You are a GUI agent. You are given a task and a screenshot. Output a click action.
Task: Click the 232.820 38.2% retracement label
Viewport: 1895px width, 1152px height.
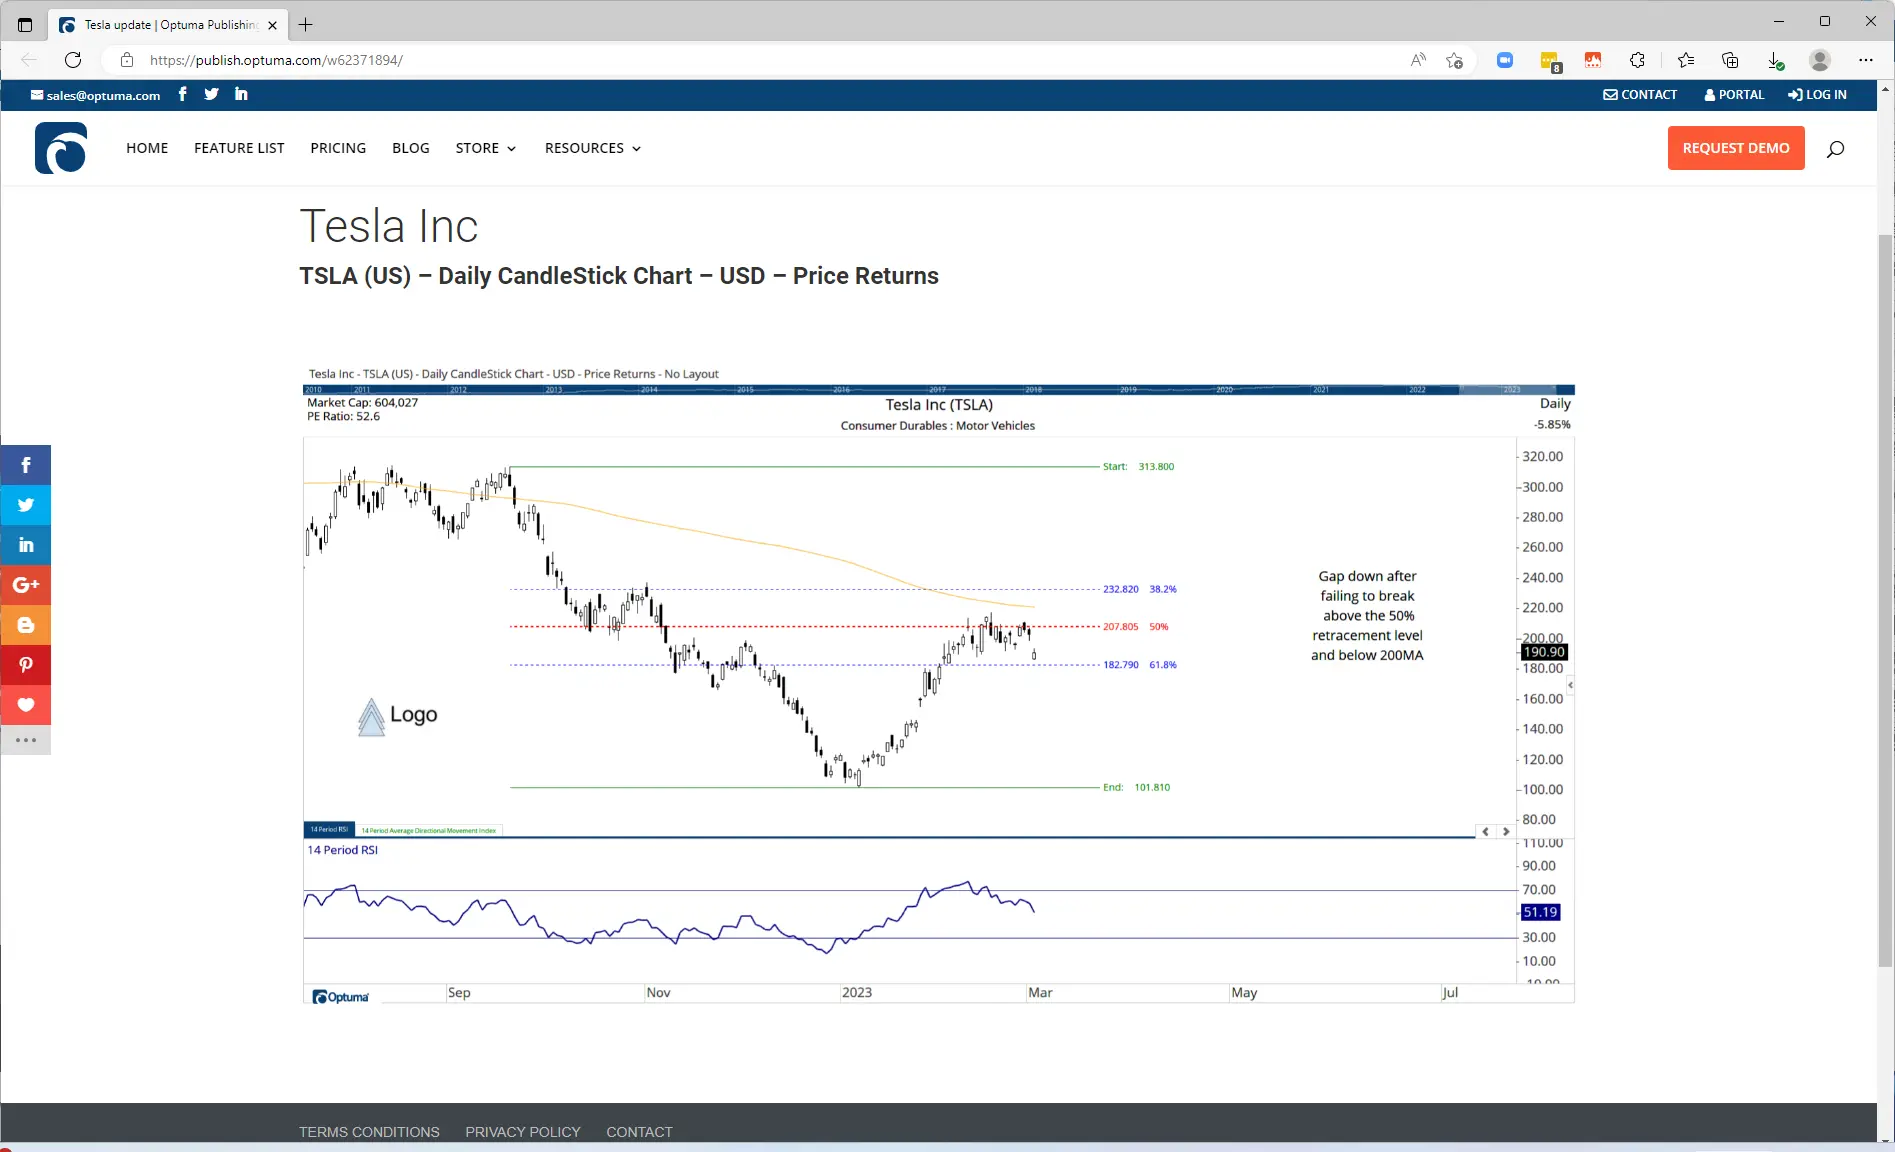1139,589
